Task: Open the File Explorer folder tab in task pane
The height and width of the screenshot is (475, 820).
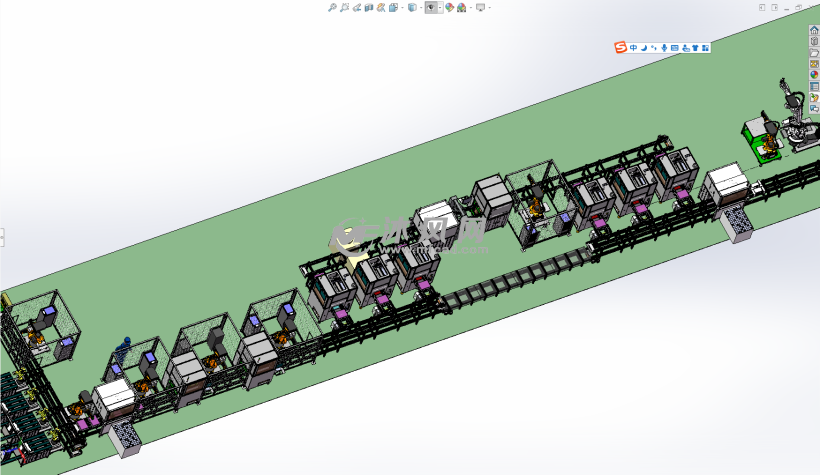Action: pyautogui.click(x=814, y=52)
